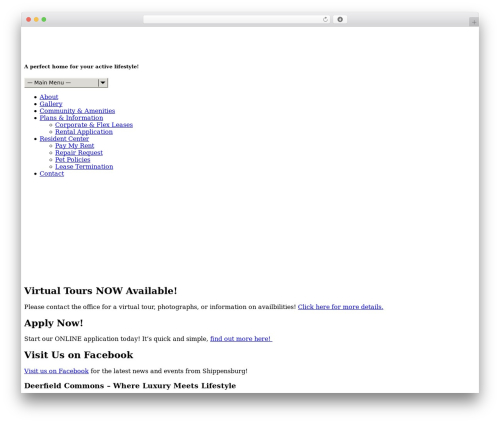Open the 'Visit us on Facebook' link
The width and height of the screenshot is (500, 423).
point(56,371)
